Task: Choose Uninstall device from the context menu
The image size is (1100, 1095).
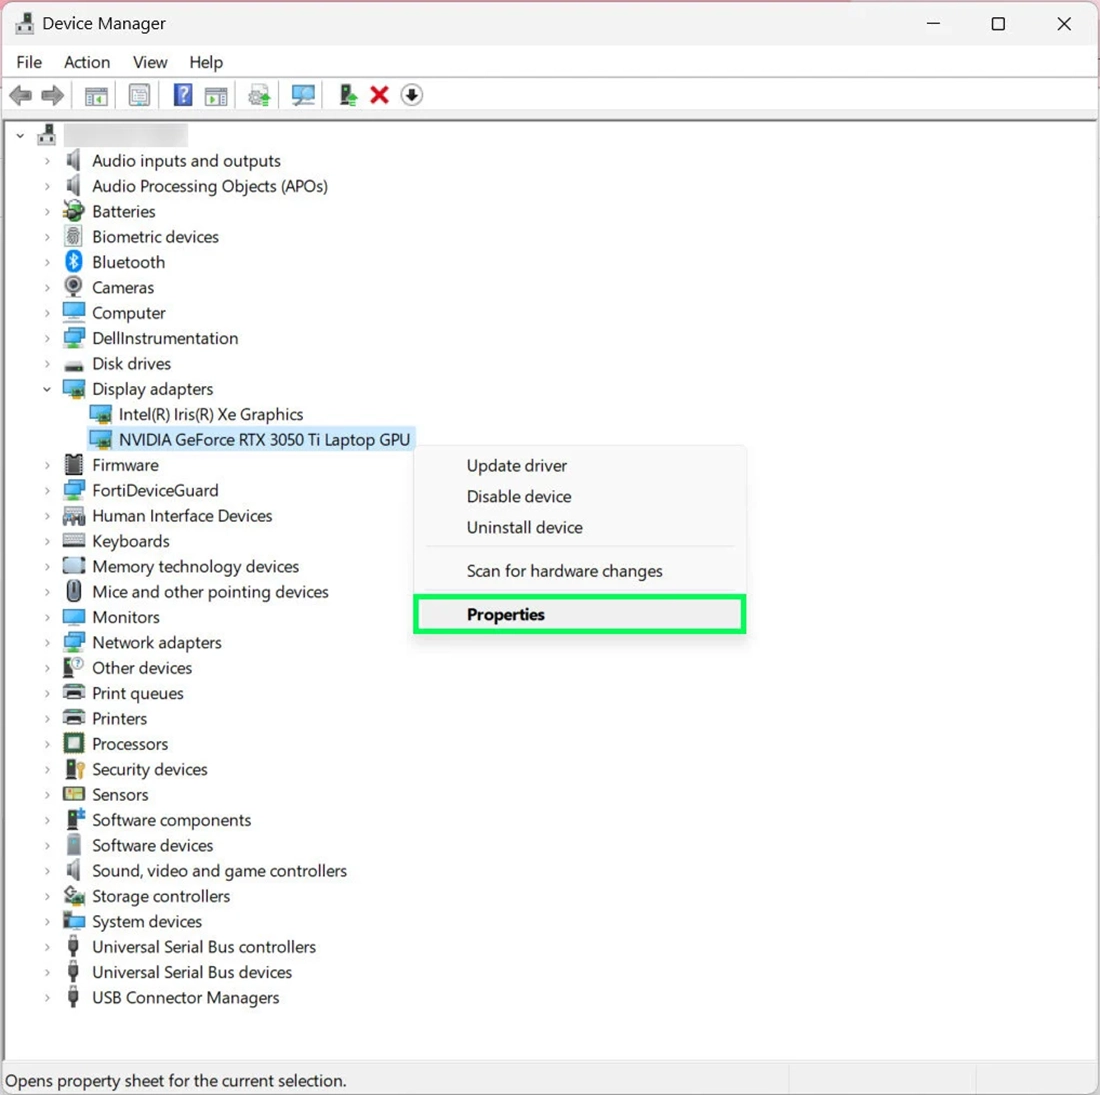Action: point(524,527)
